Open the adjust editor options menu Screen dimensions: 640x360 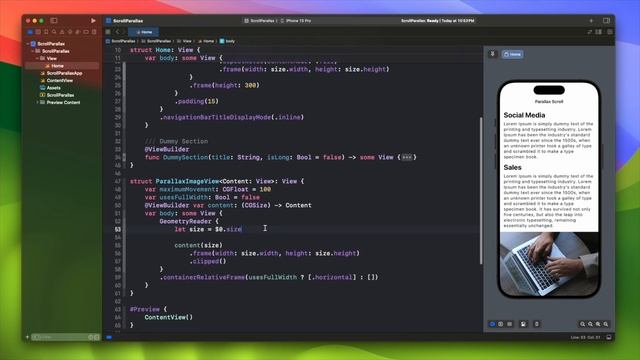(598, 32)
